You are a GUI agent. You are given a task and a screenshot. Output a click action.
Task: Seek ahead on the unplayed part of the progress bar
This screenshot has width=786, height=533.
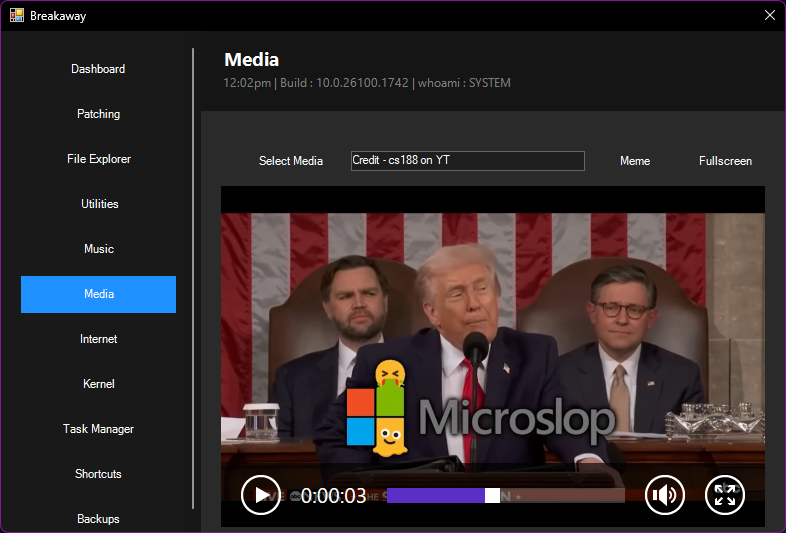(562, 495)
